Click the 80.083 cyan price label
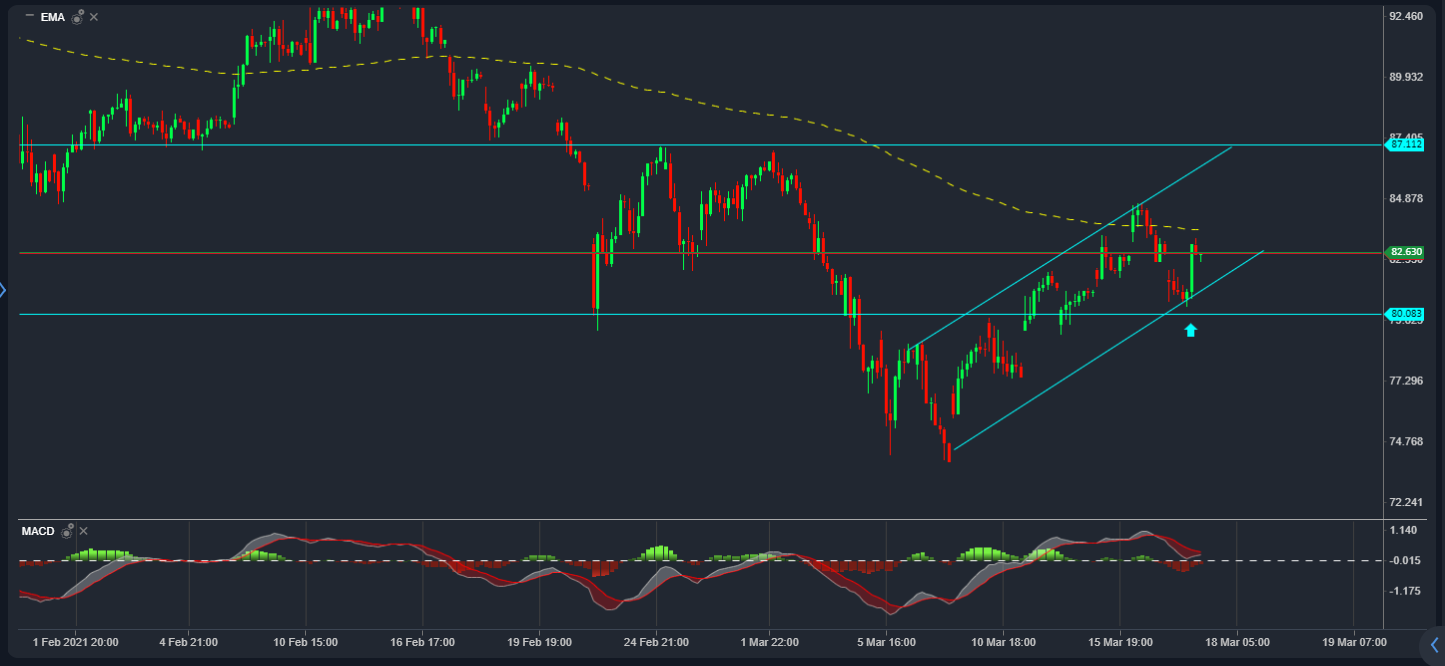 pos(1405,314)
